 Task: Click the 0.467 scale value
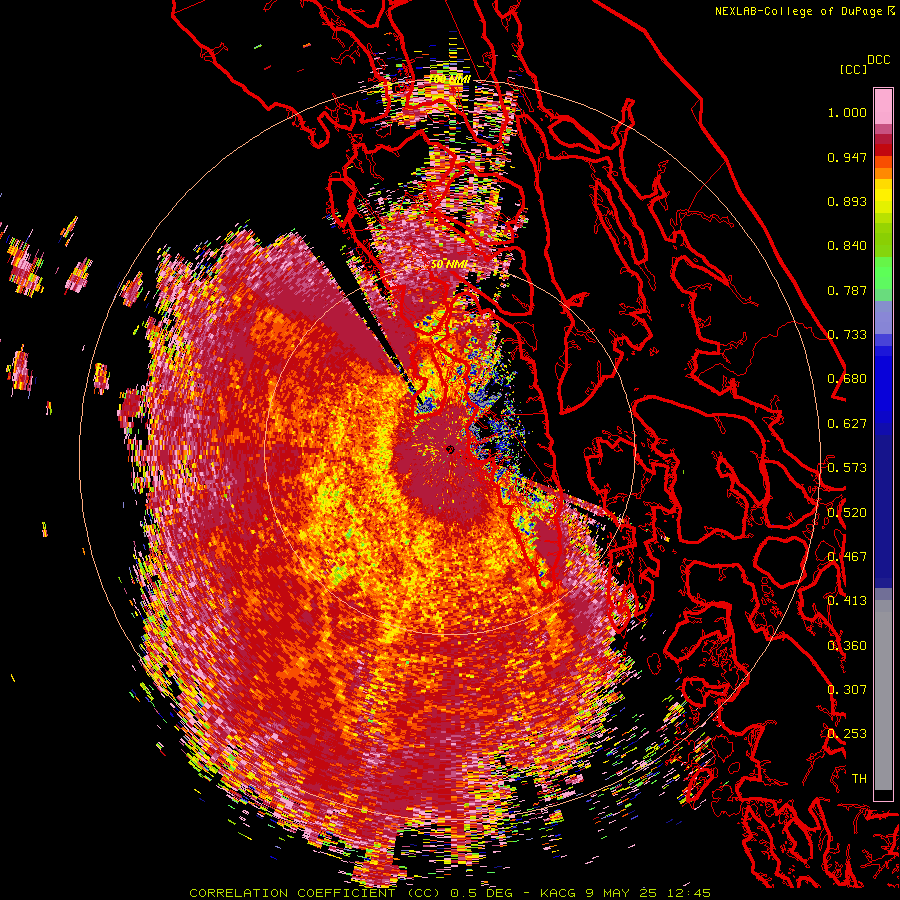(847, 556)
